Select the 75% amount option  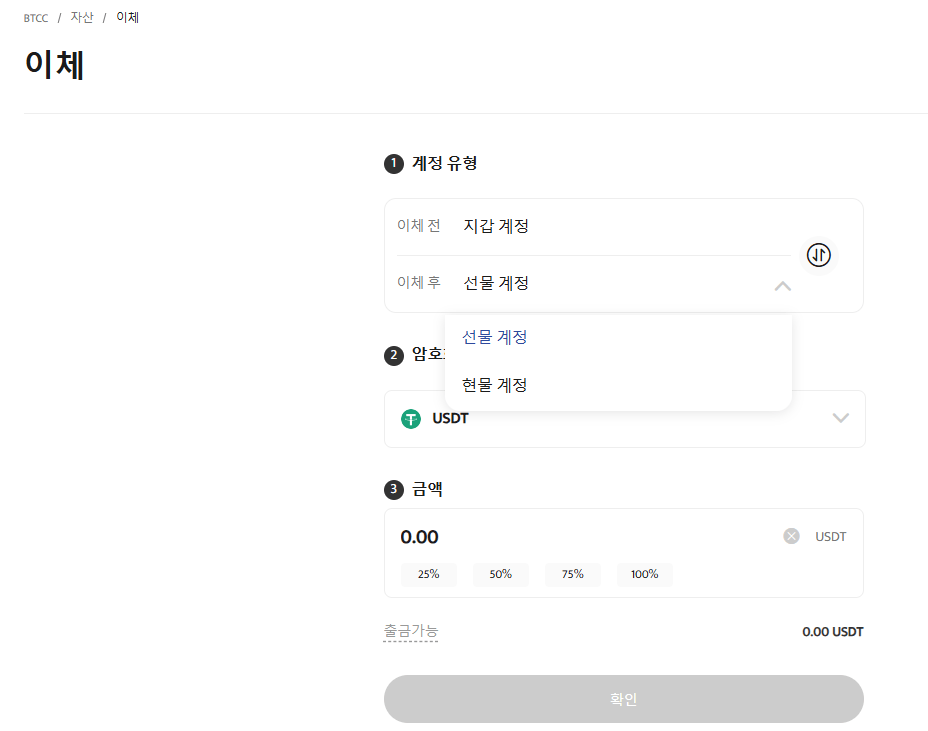(572, 574)
